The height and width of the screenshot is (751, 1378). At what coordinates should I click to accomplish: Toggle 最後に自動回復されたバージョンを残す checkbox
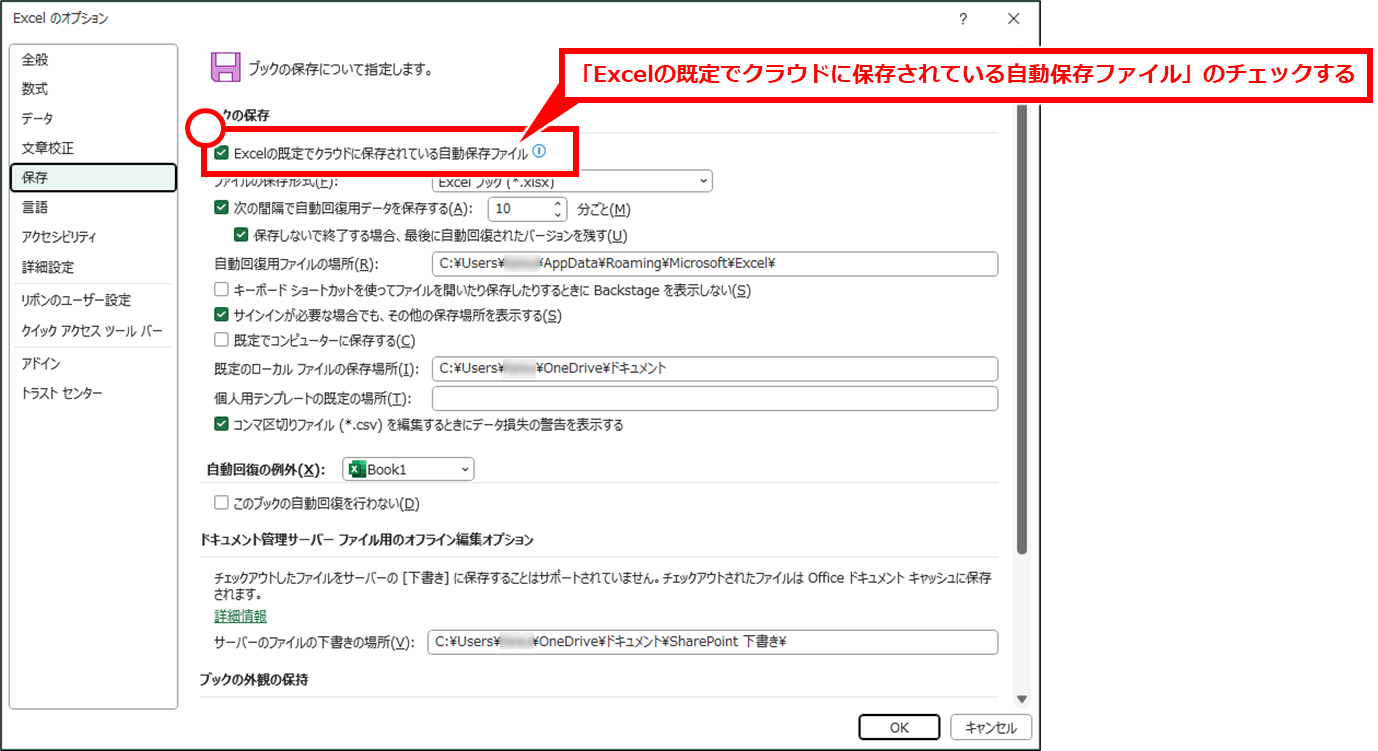pos(241,236)
